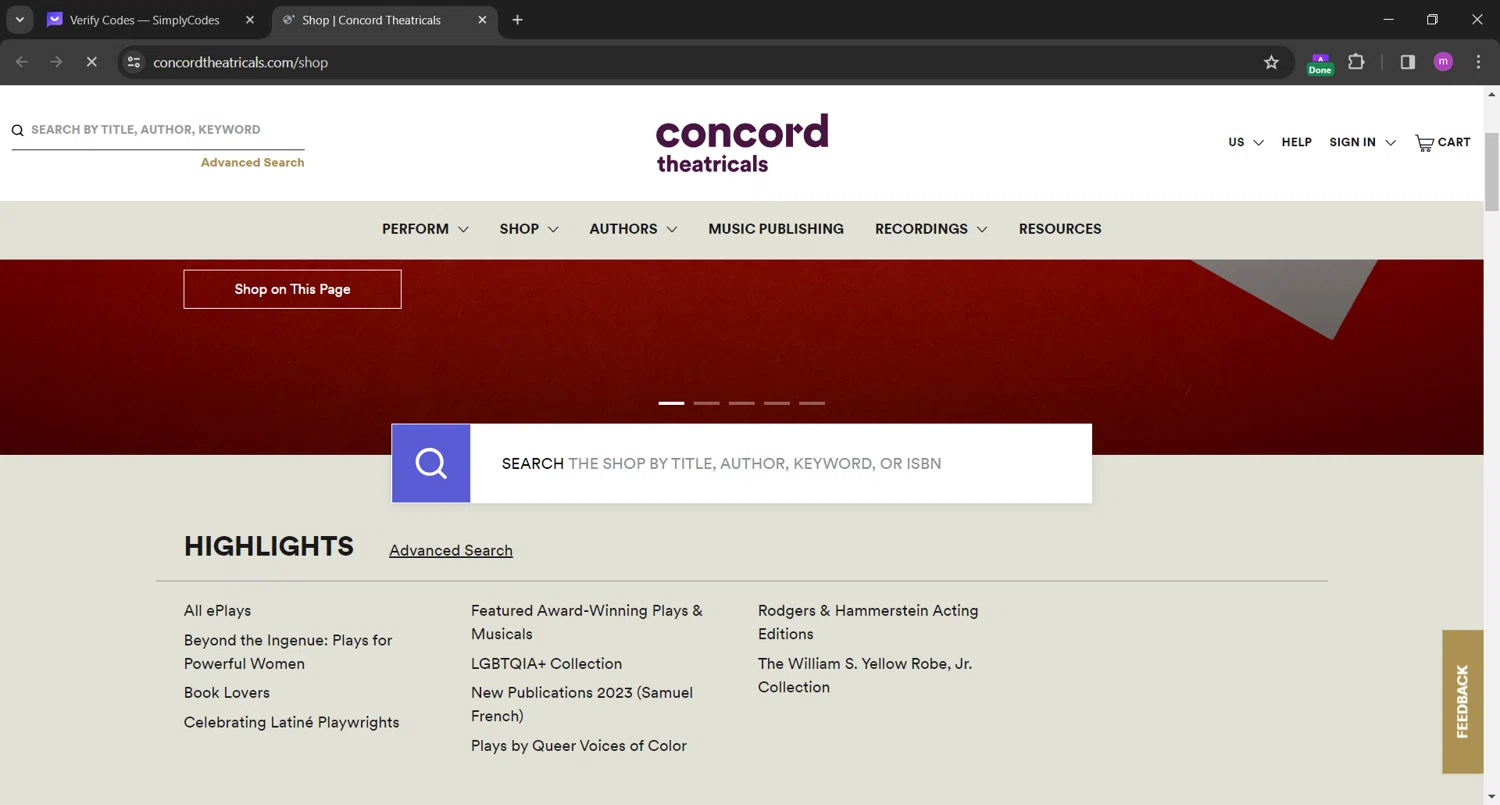Screen dimensions: 1500x805
Task: Open the Chrome profile avatar
Action: (x=1443, y=62)
